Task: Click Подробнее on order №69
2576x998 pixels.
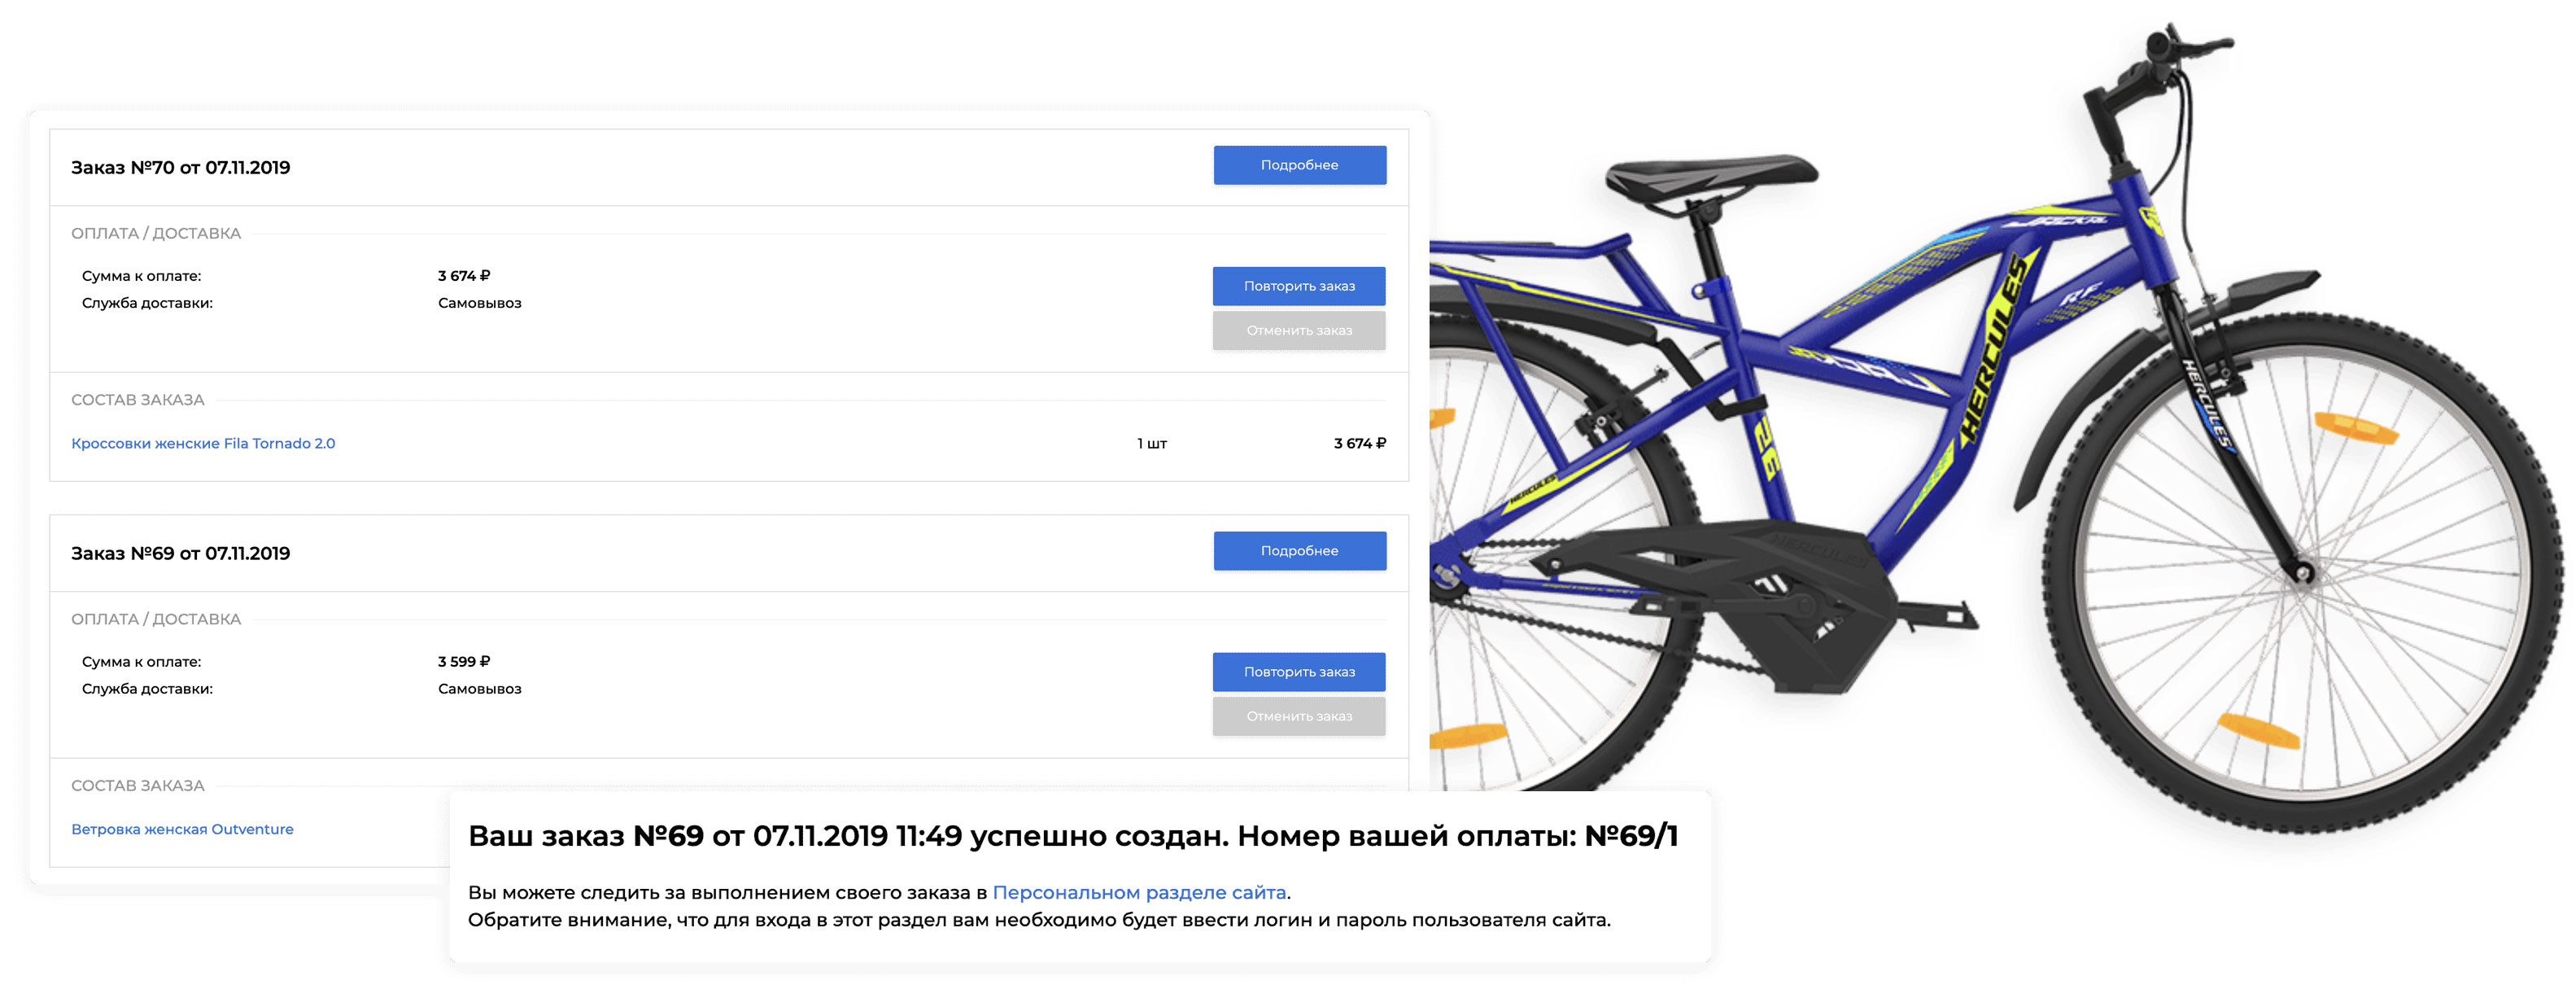Action: click(1299, 551)
